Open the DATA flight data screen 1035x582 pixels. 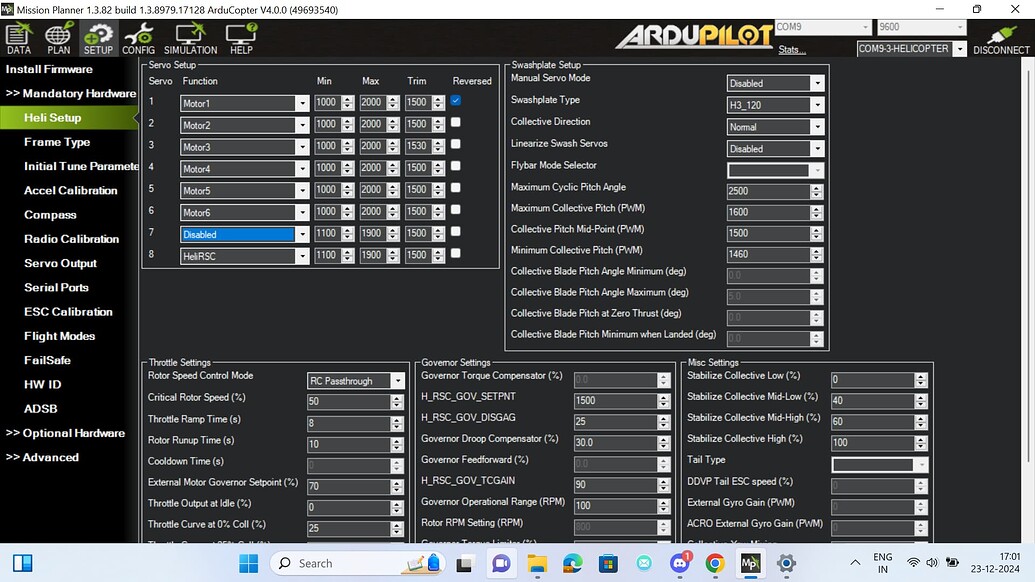click(x=18, y=39)
